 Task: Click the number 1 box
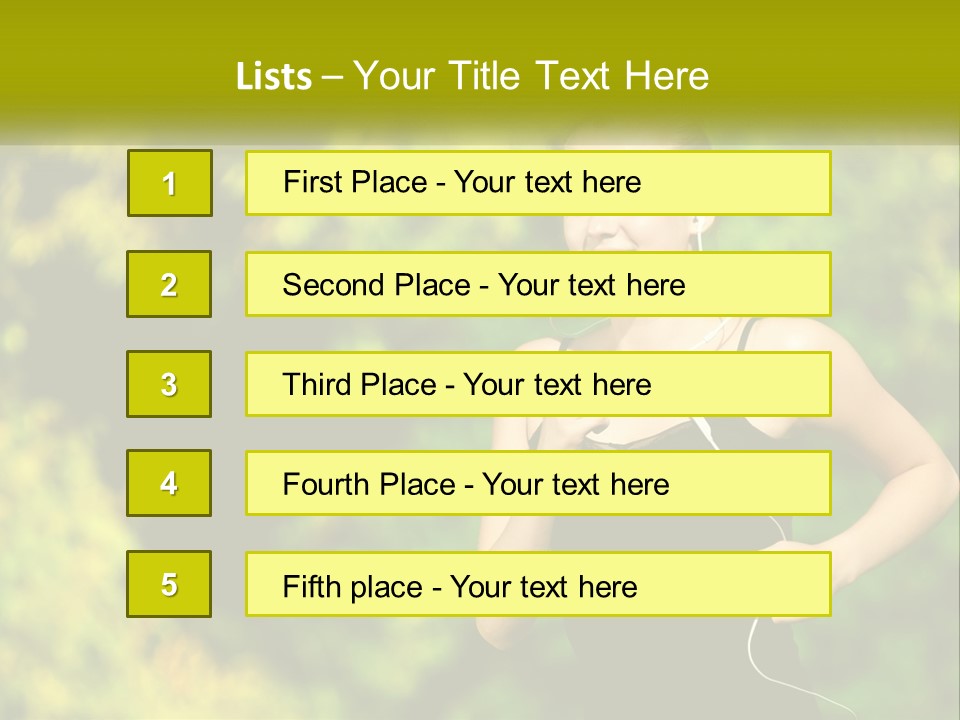[169, 183]
